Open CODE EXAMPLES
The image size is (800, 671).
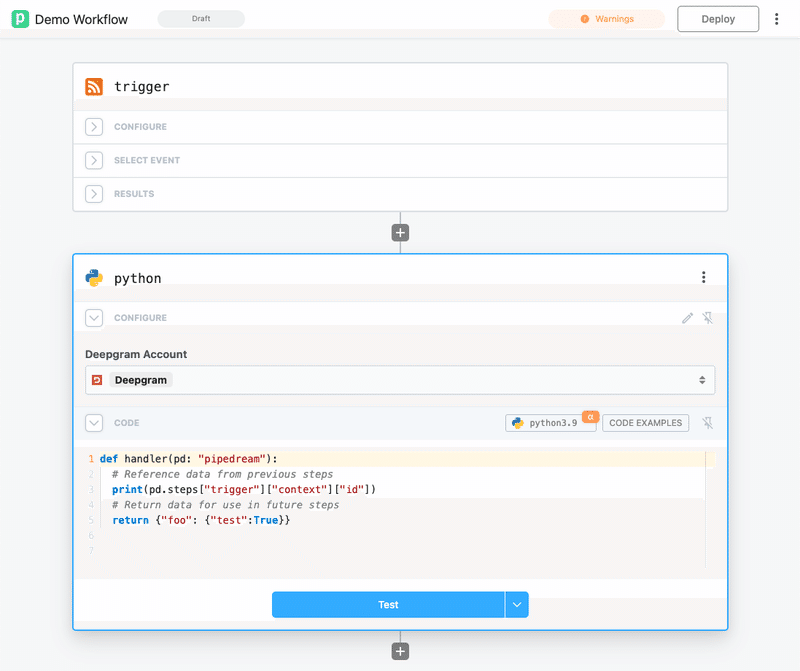[x=645, y=423]
